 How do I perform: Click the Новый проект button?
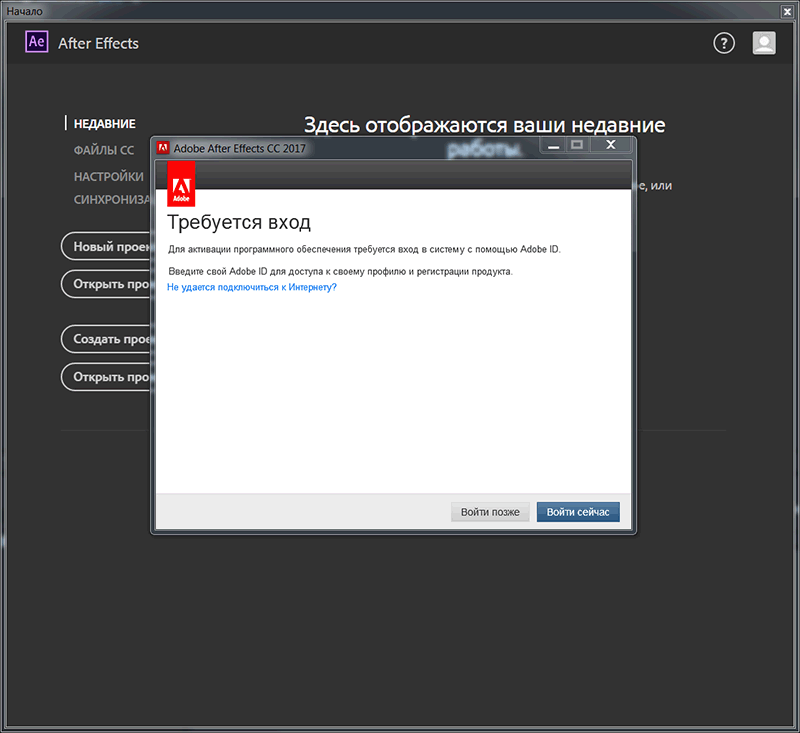[106, 246]
